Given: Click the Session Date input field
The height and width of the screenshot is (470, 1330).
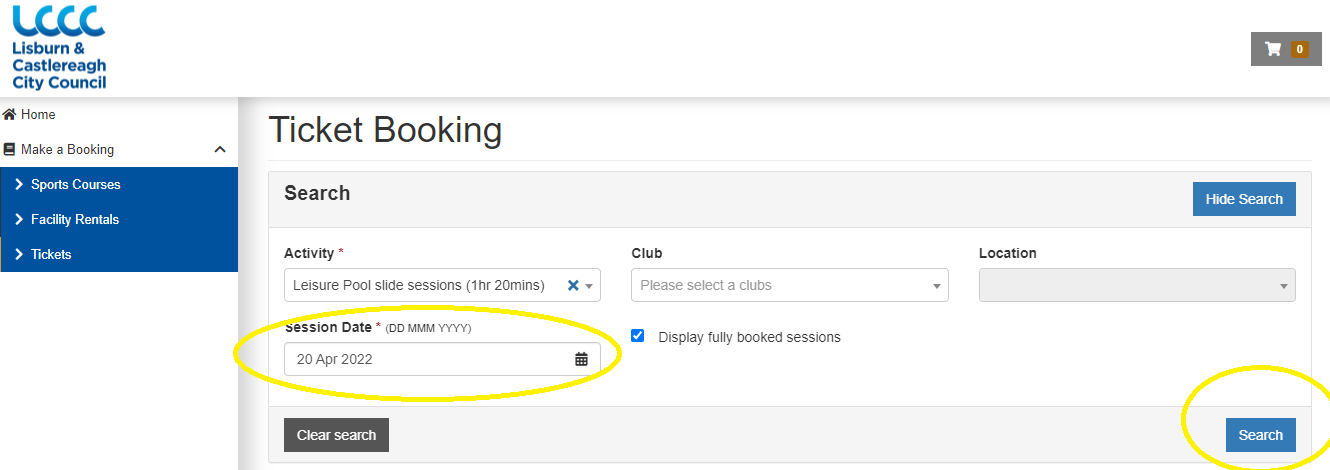Looking at the screenshot, I should click(x=442, y=359).
